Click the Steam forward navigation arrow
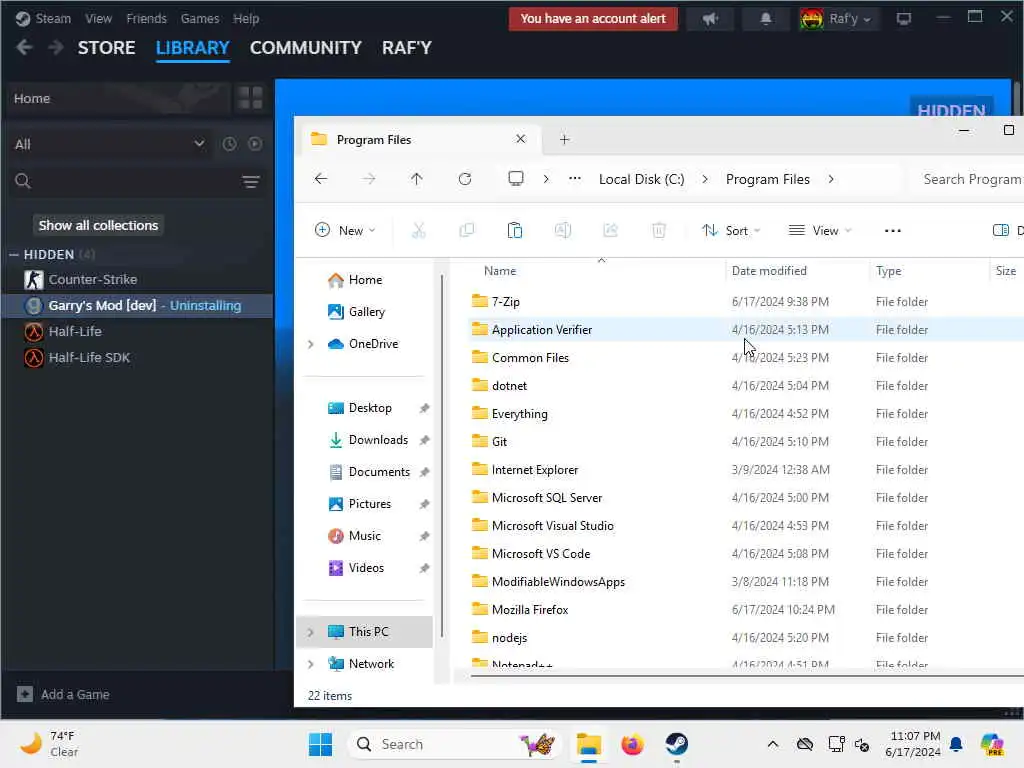 point(56,48)
